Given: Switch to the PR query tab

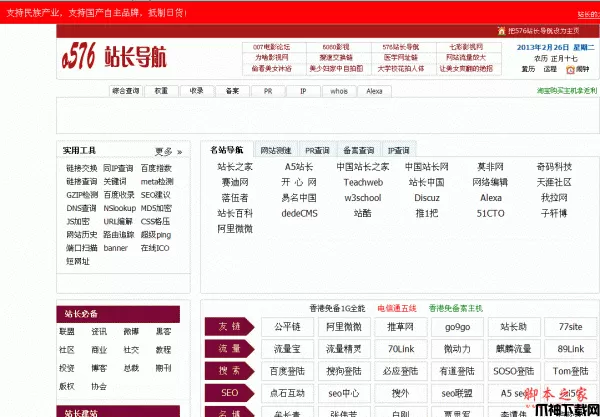Looking at the screenshot, I should coord(268,91).
